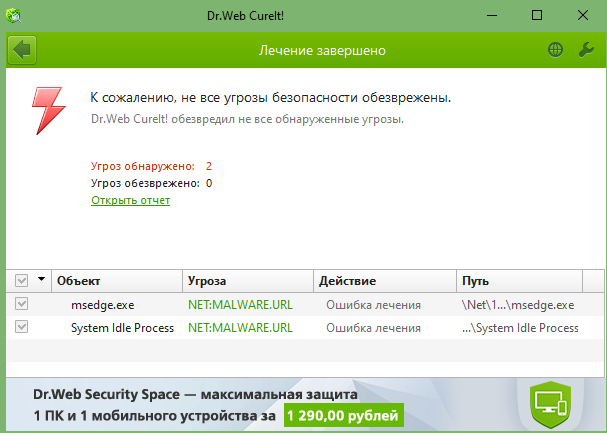Open language selection globe icon
607x433 pixels.
pos(556,50)
